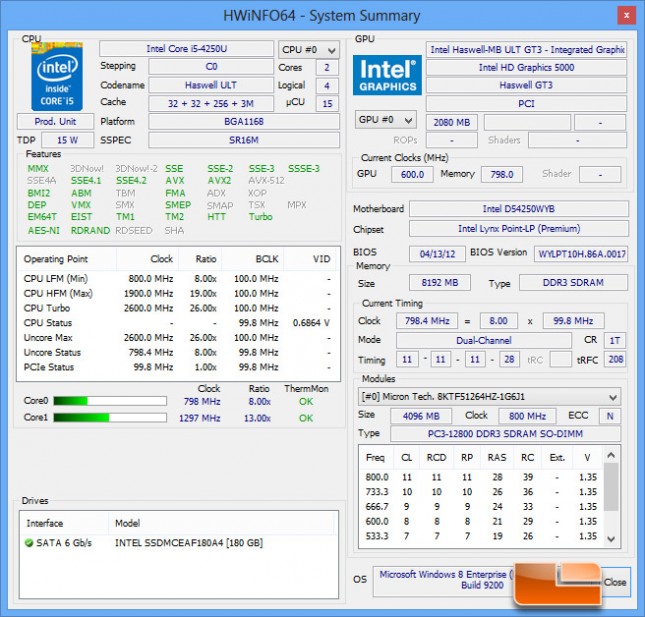Click the OS field Microsoft Windows 8 Enterprise
645x617 pixels.
coord(445,580)
